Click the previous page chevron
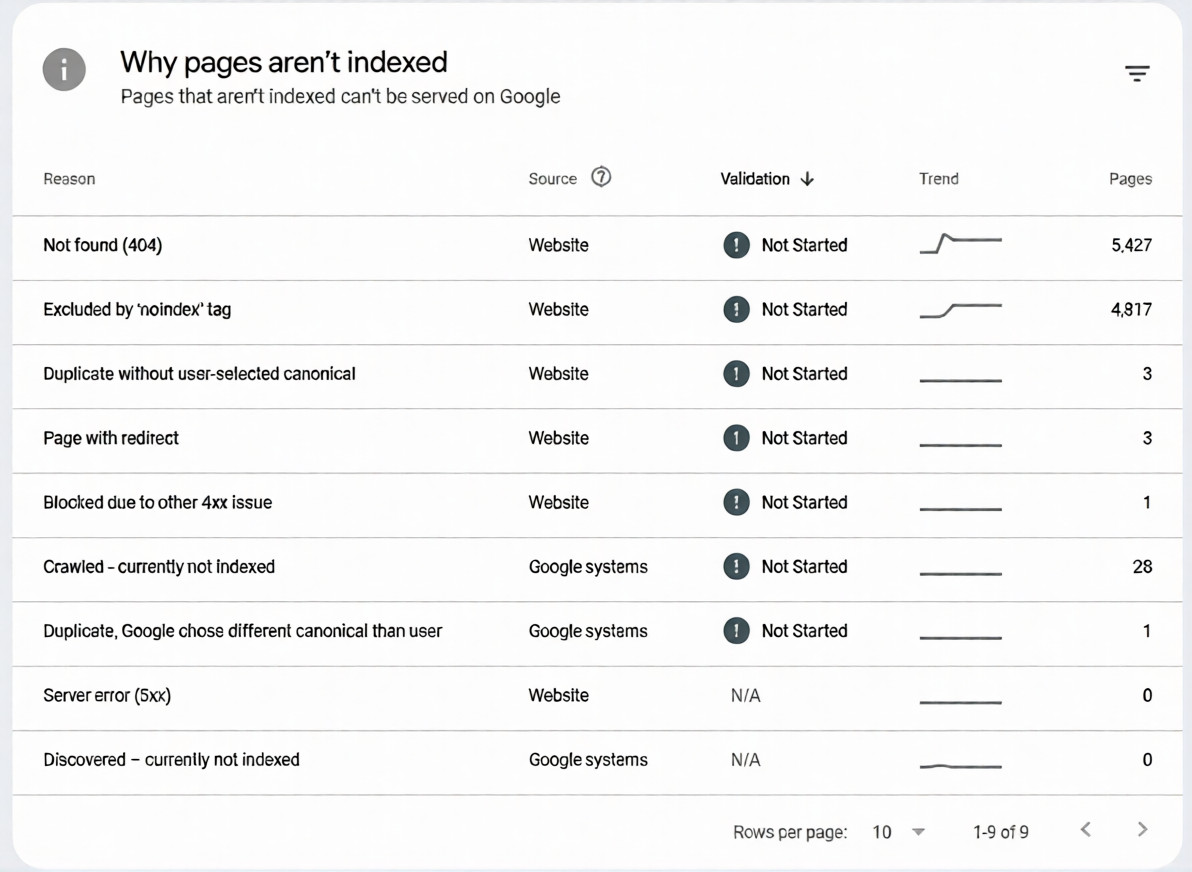 [x=1086, y=830]
